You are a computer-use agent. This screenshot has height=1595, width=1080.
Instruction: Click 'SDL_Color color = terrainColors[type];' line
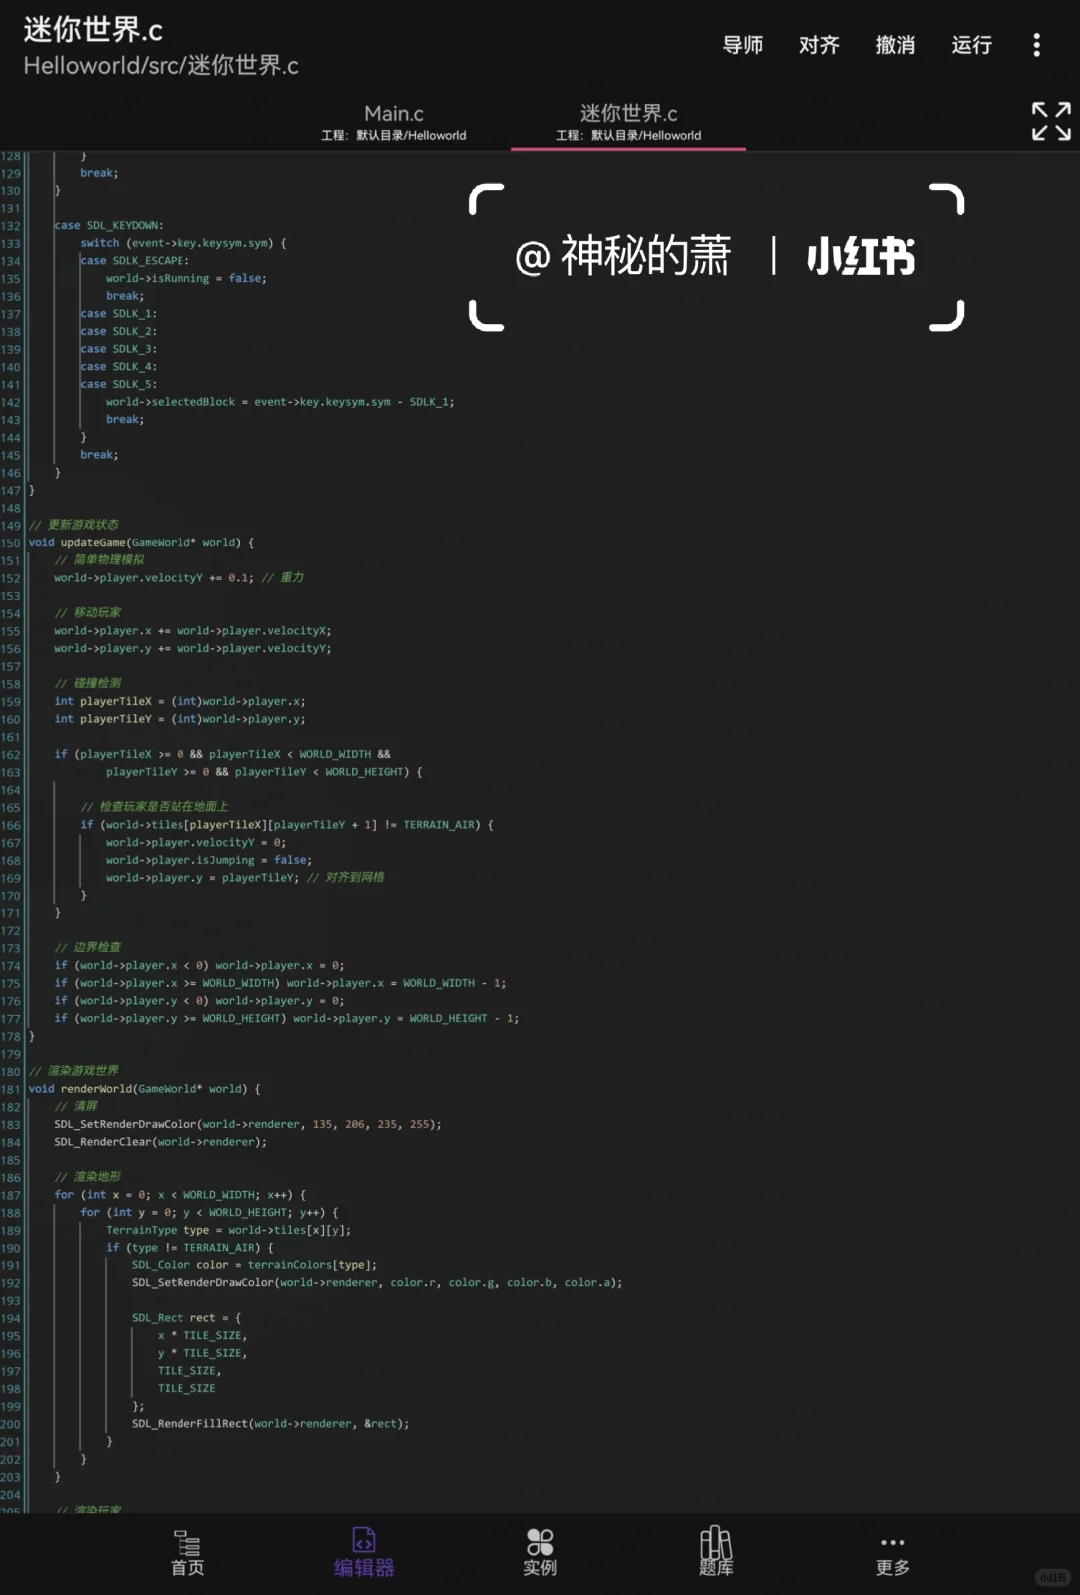254,1265
